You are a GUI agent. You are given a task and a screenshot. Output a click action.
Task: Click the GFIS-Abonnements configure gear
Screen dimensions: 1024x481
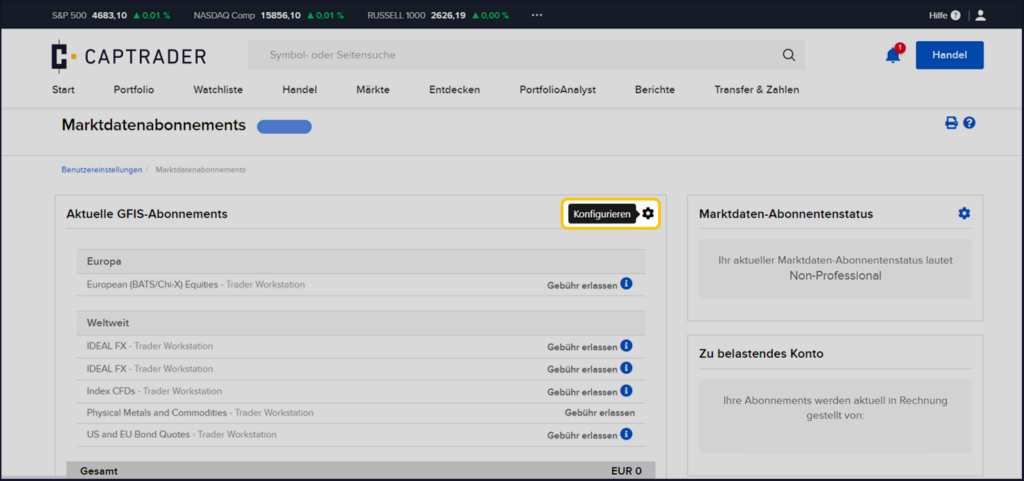(x=647, y=213)
